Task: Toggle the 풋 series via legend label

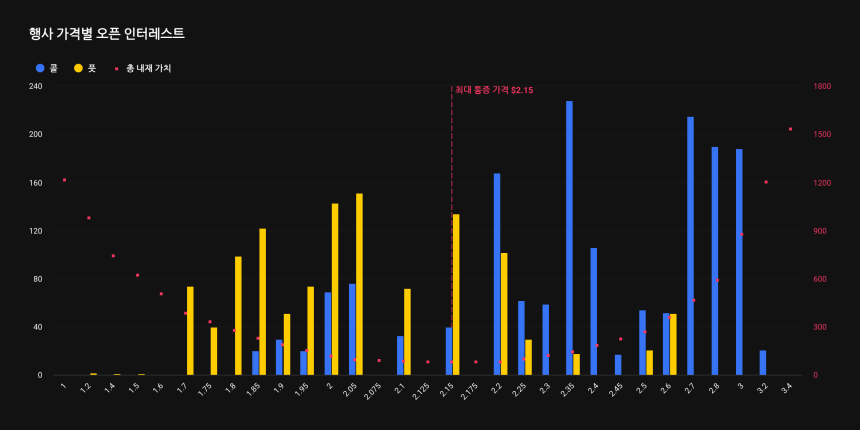Action: (x=92, y=68)
